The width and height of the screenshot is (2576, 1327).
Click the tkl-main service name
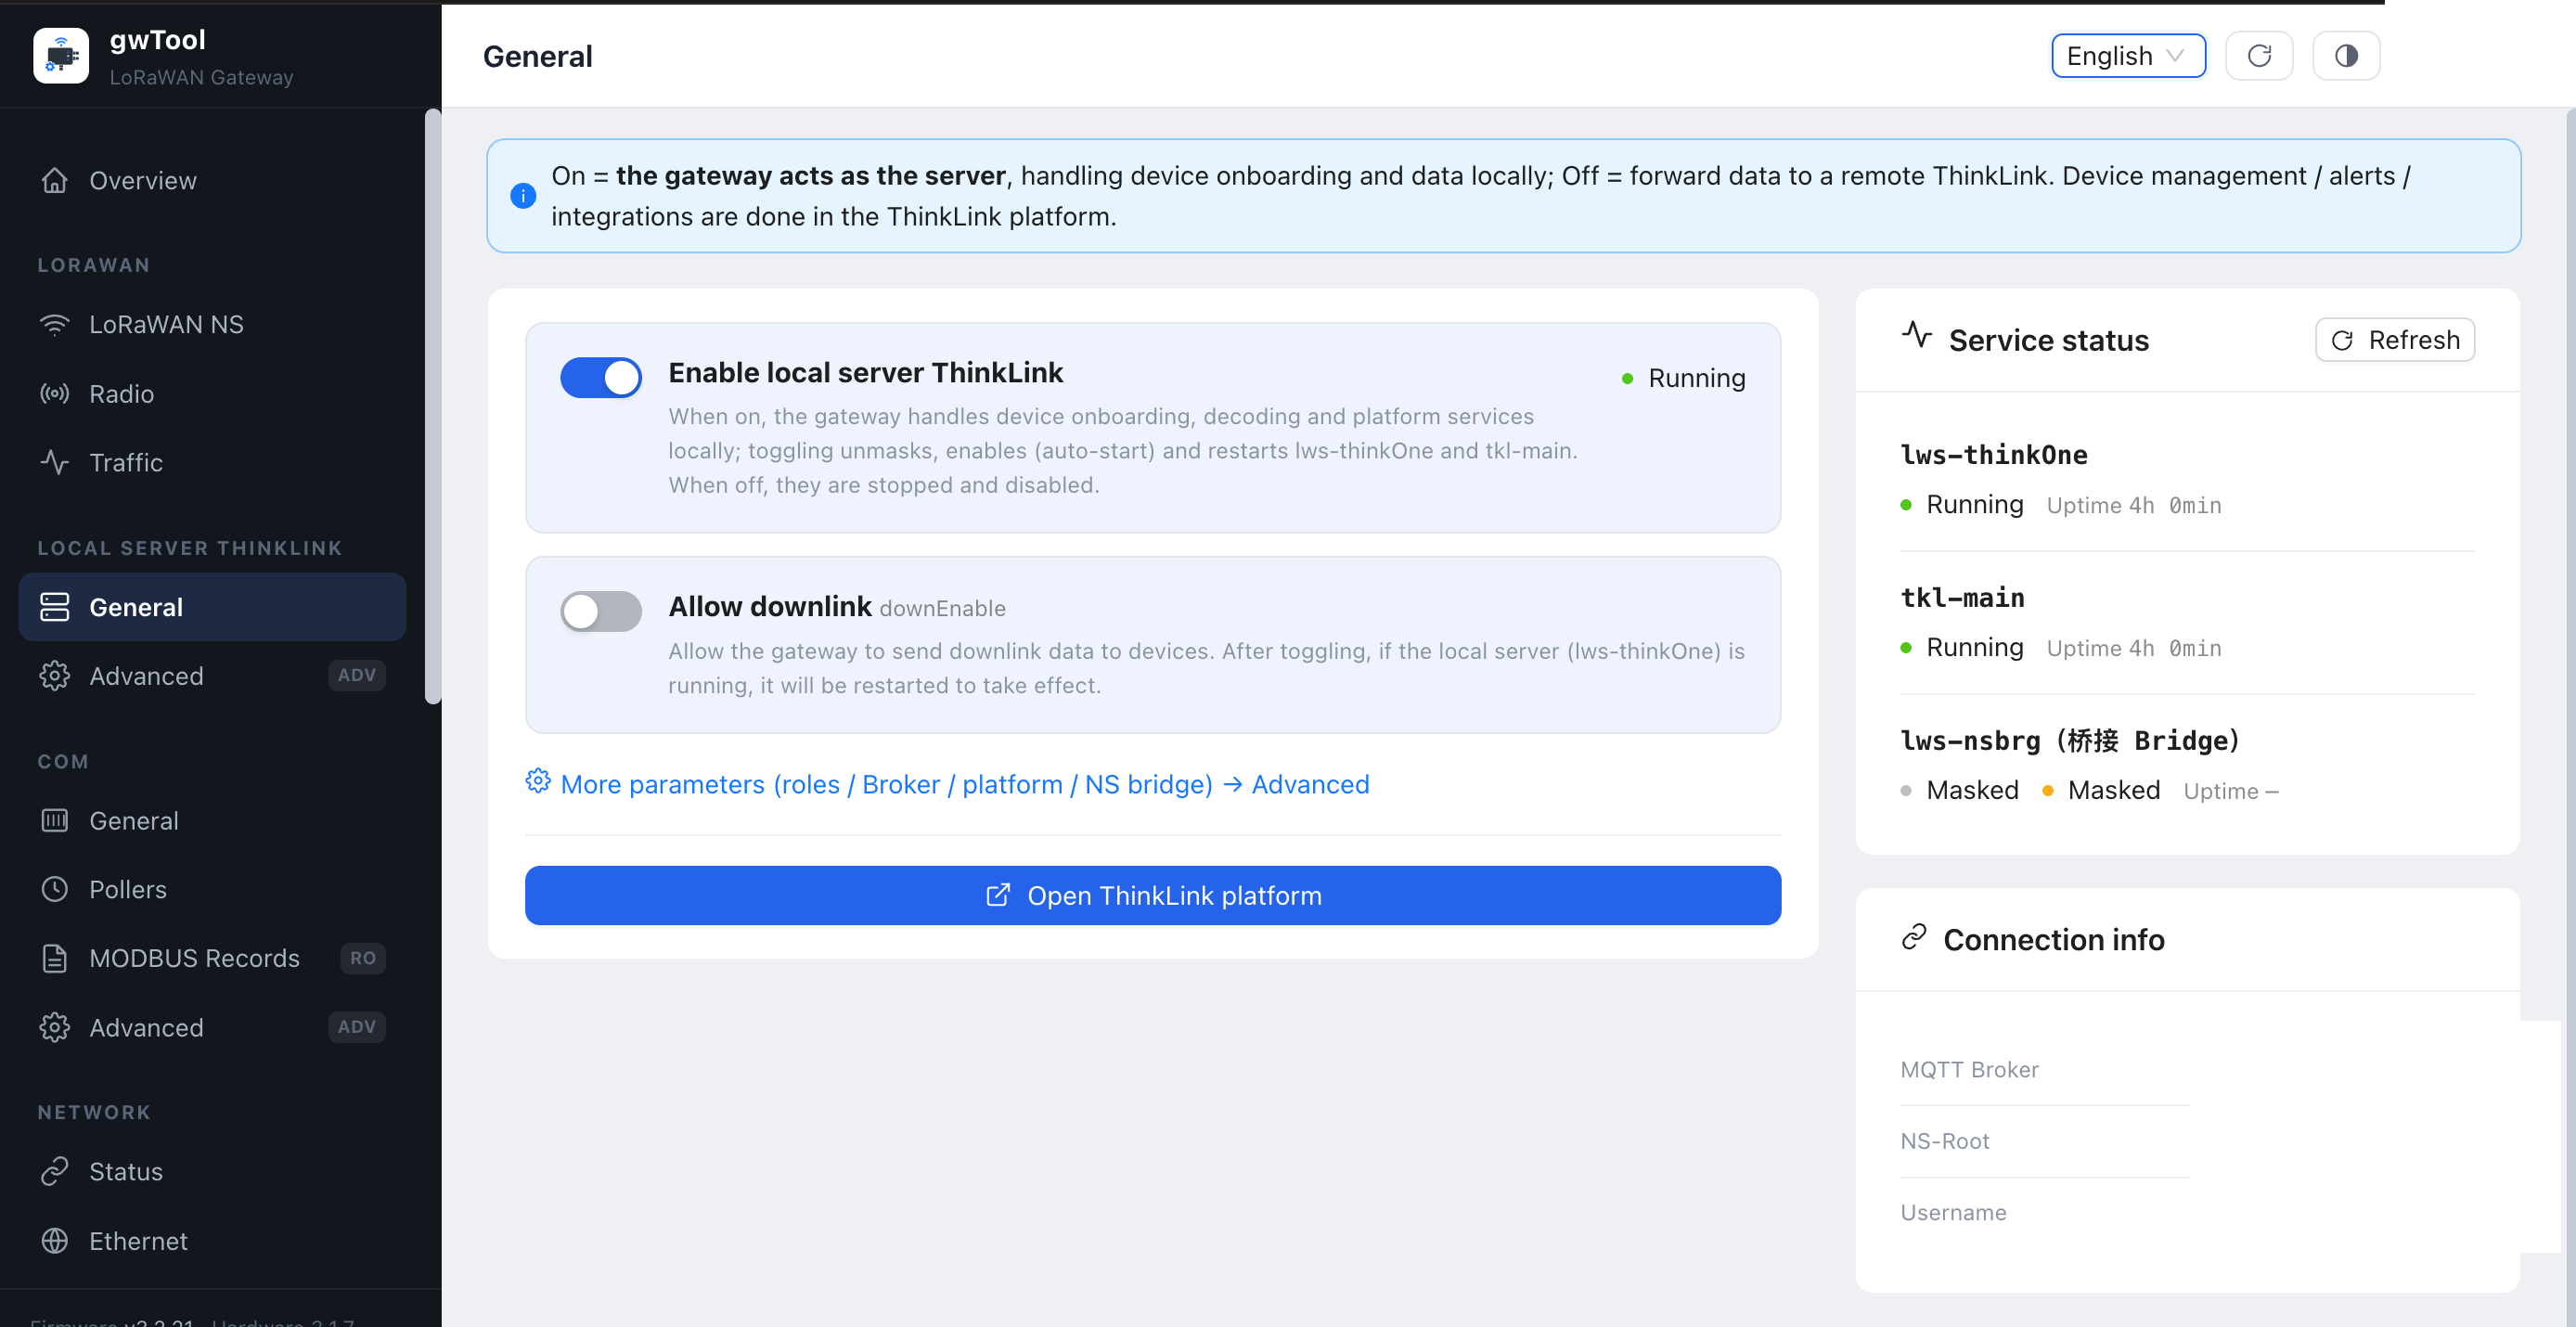pyautogui.click(x=1963, y=598)
